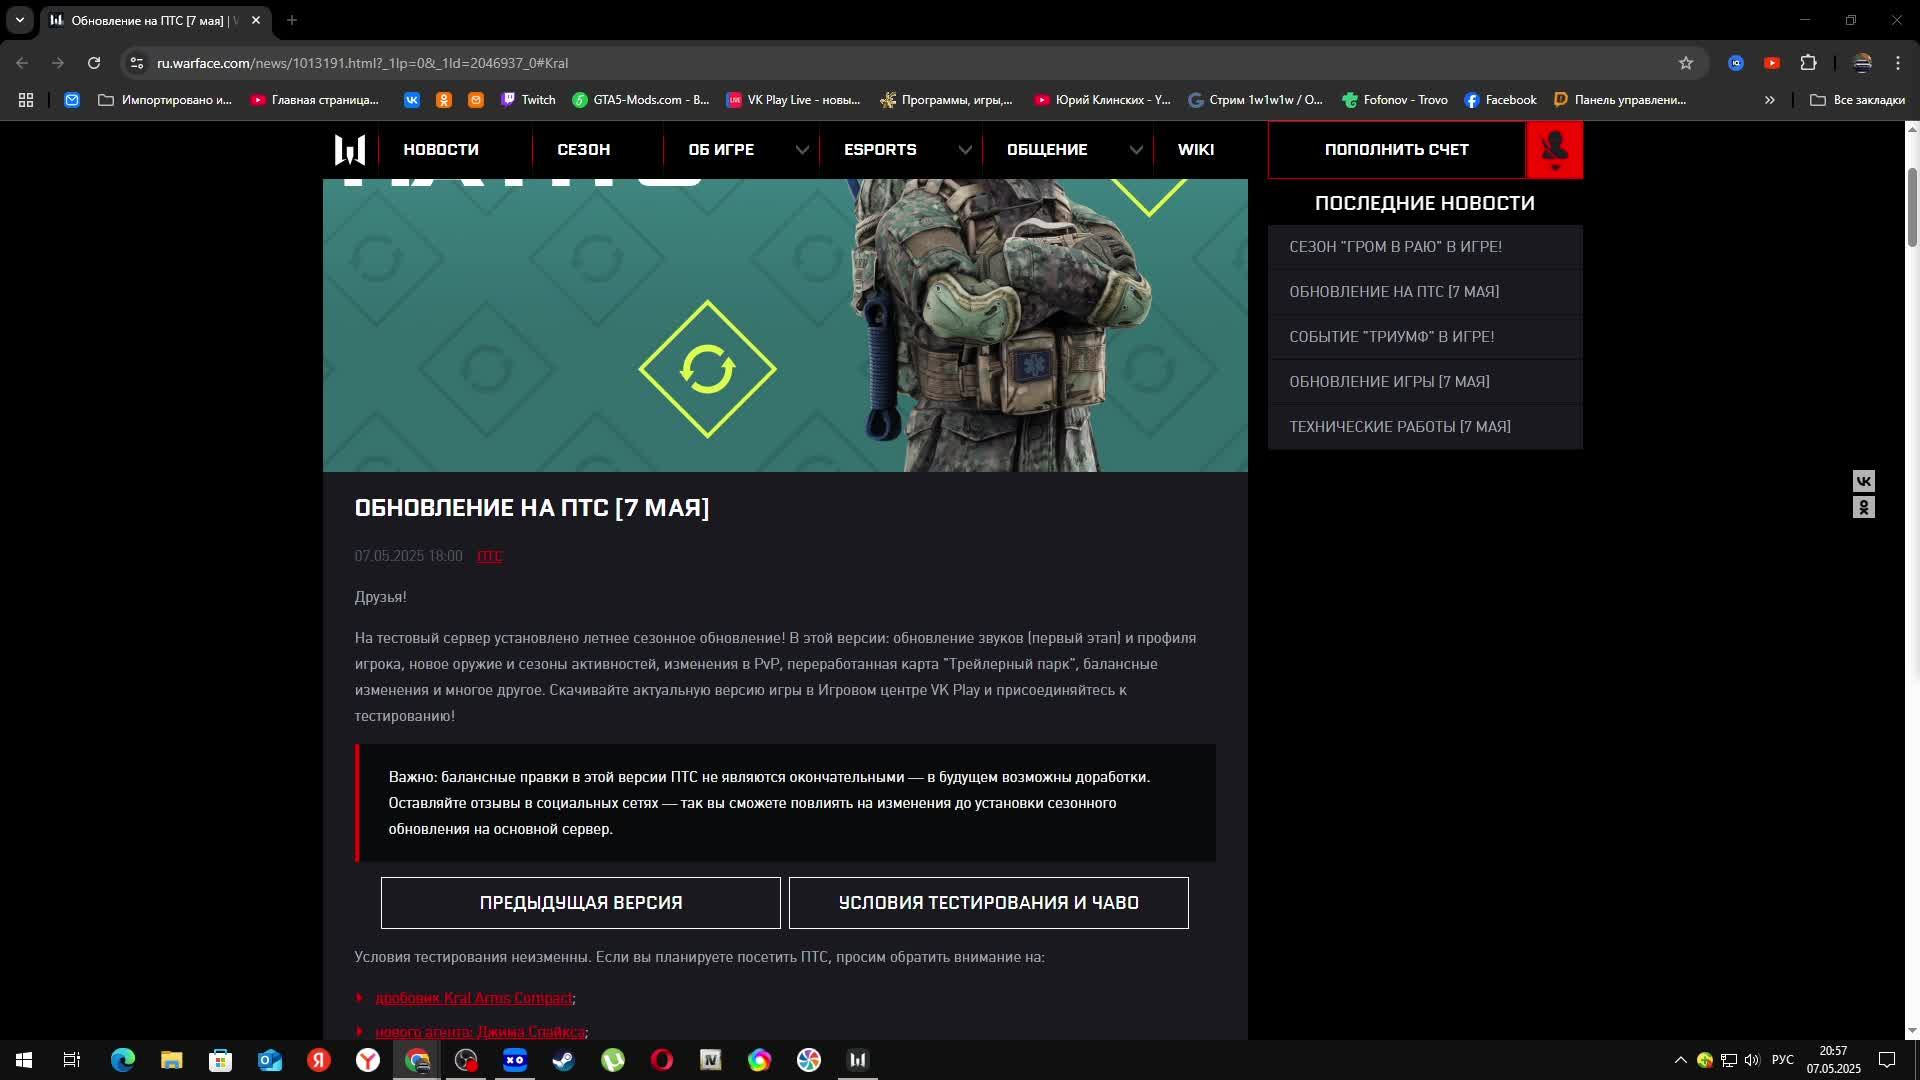1920x1080 pixels.
Task: Expand the ESPORTS menu chevron
Action: tap(964, 150)
